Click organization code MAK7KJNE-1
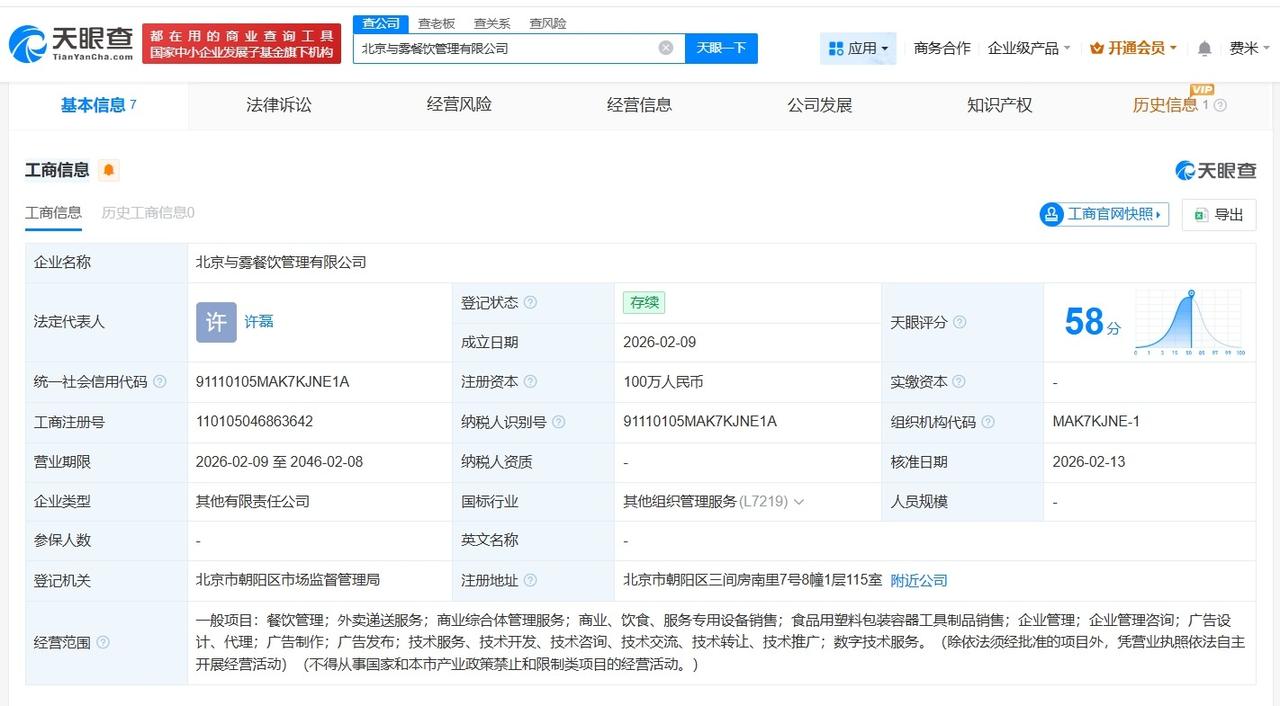Viewport: 1280px width, 706px height. point(1096,422)
